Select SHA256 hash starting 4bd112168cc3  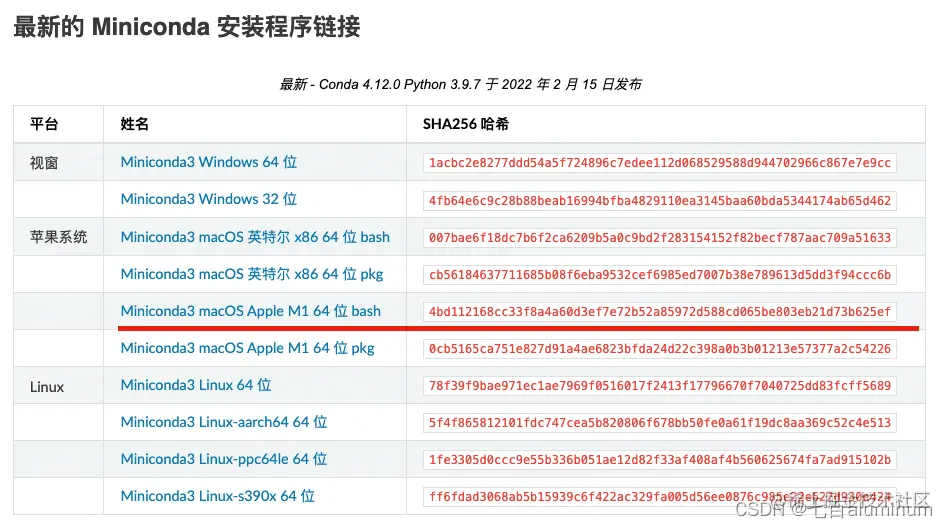coord(660,311)
